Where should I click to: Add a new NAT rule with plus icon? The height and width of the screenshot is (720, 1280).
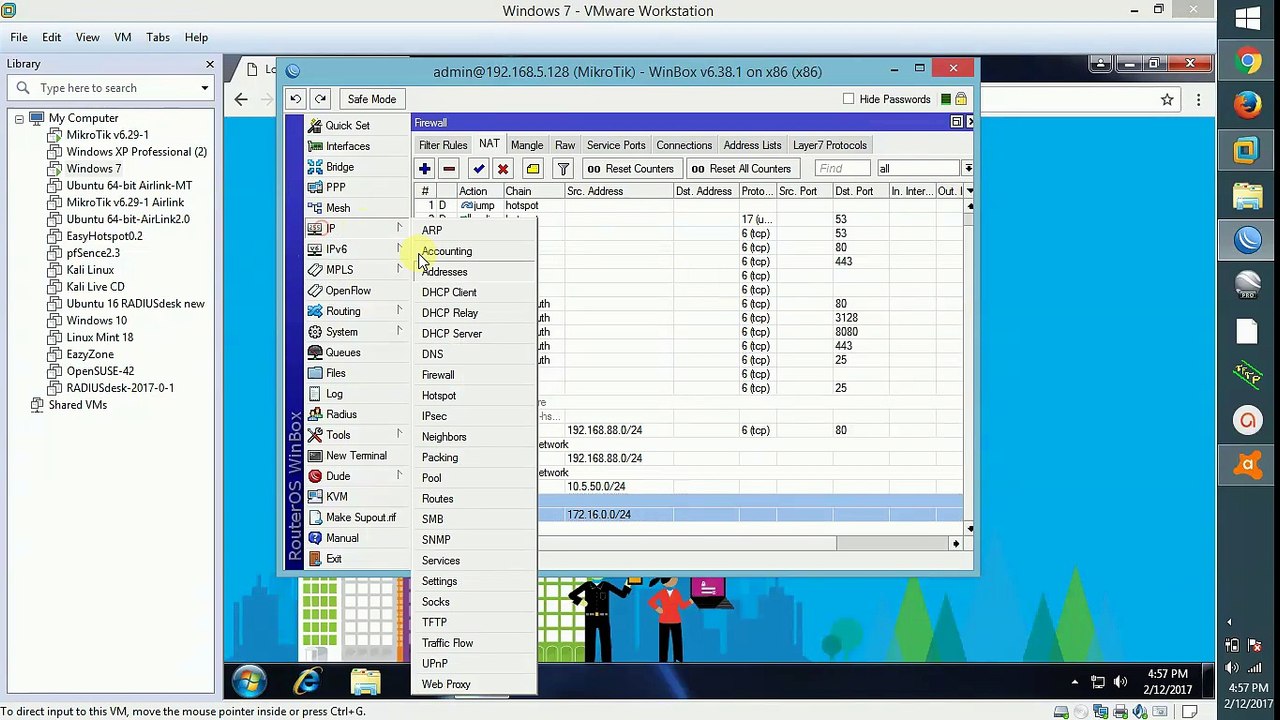coord(425,169)
